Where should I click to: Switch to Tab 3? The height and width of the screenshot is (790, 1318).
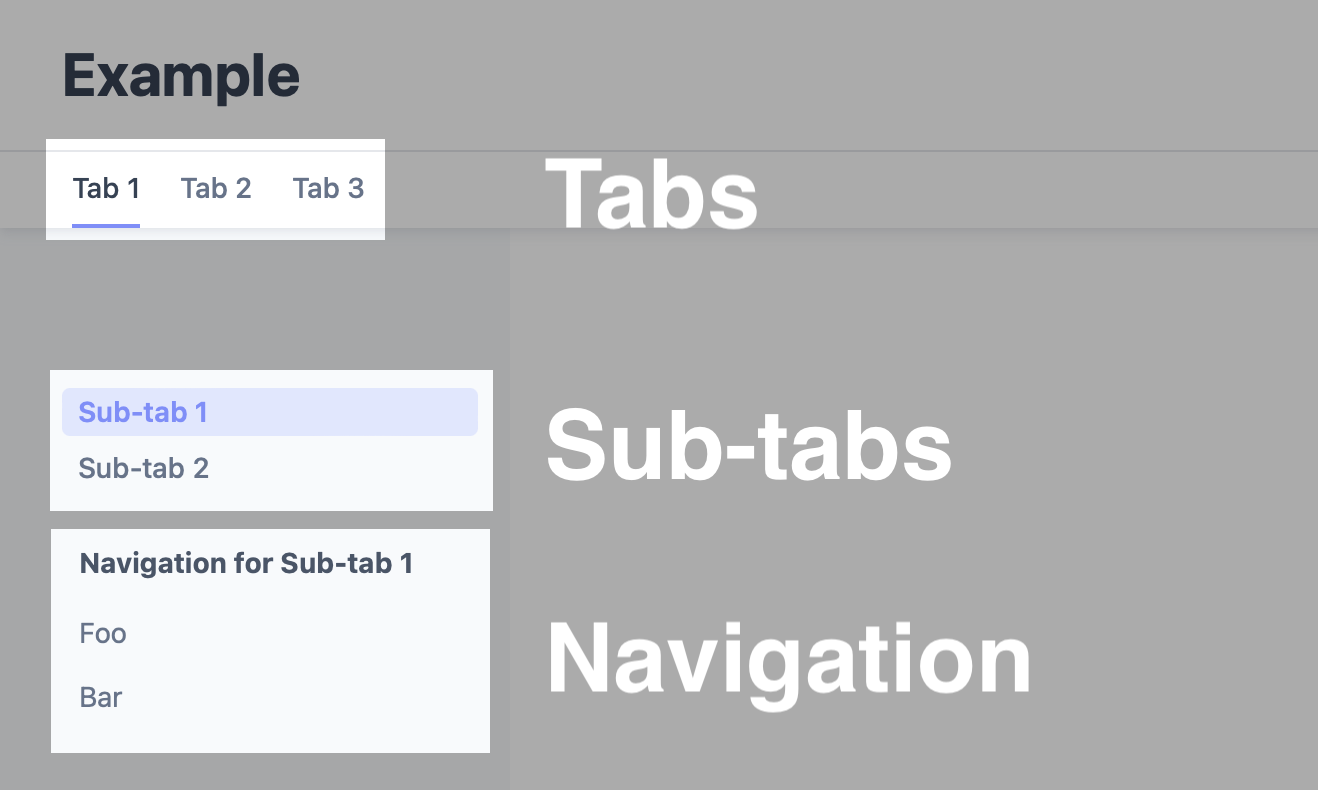(328, 188)
